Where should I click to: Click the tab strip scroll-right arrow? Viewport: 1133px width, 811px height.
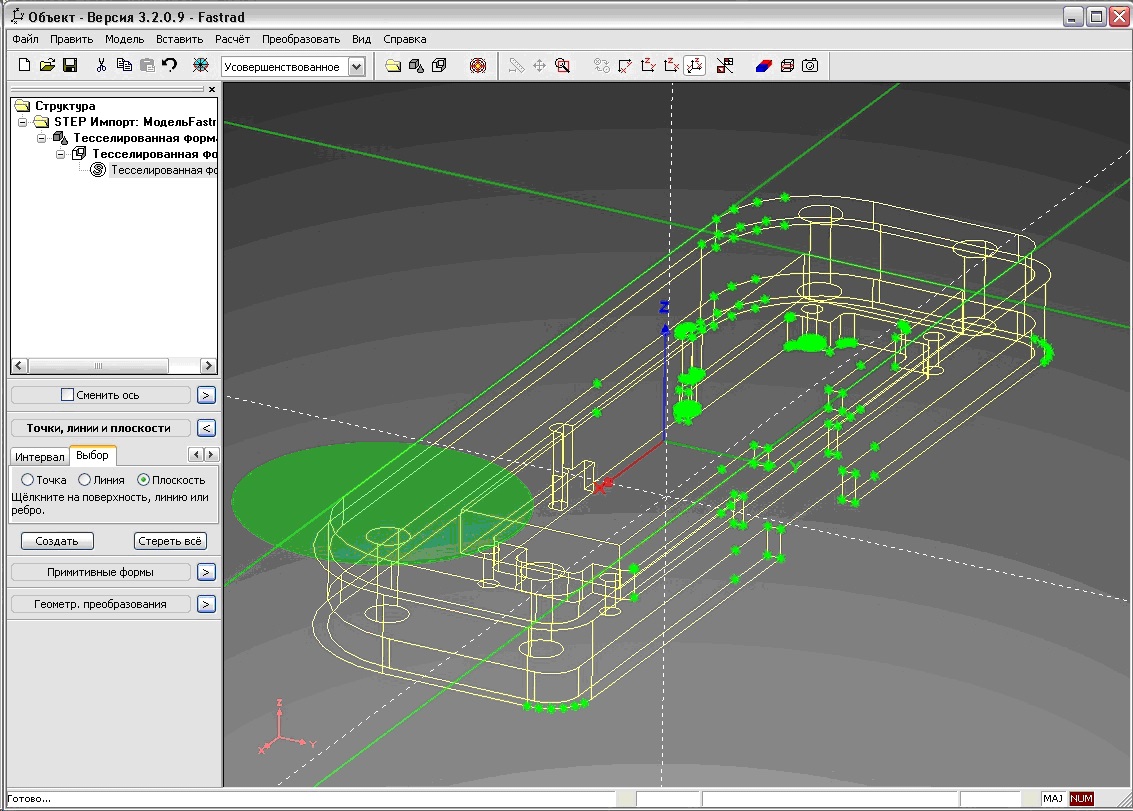coord(211,455)
